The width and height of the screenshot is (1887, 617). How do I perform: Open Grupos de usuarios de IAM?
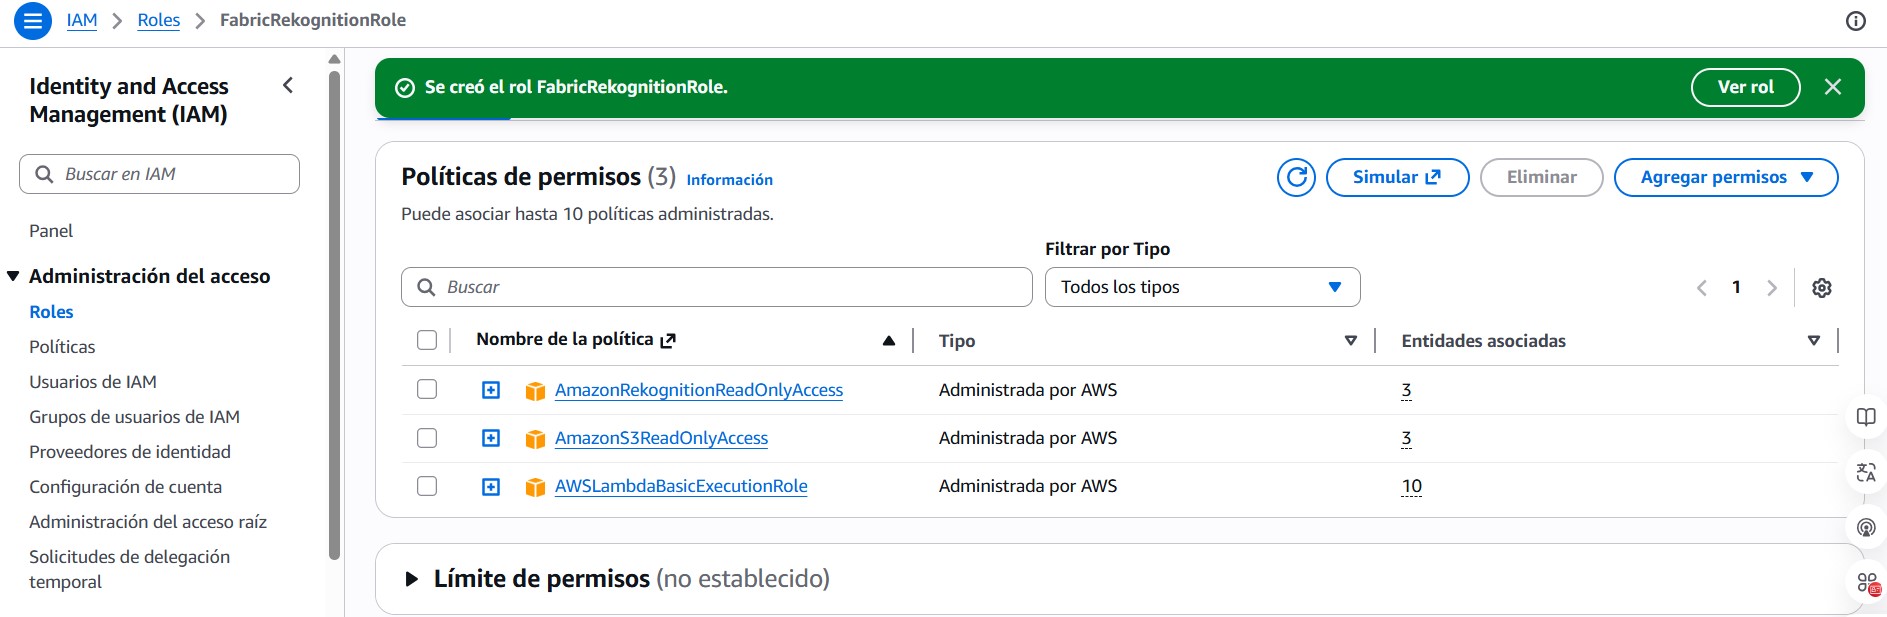point(134,417)
